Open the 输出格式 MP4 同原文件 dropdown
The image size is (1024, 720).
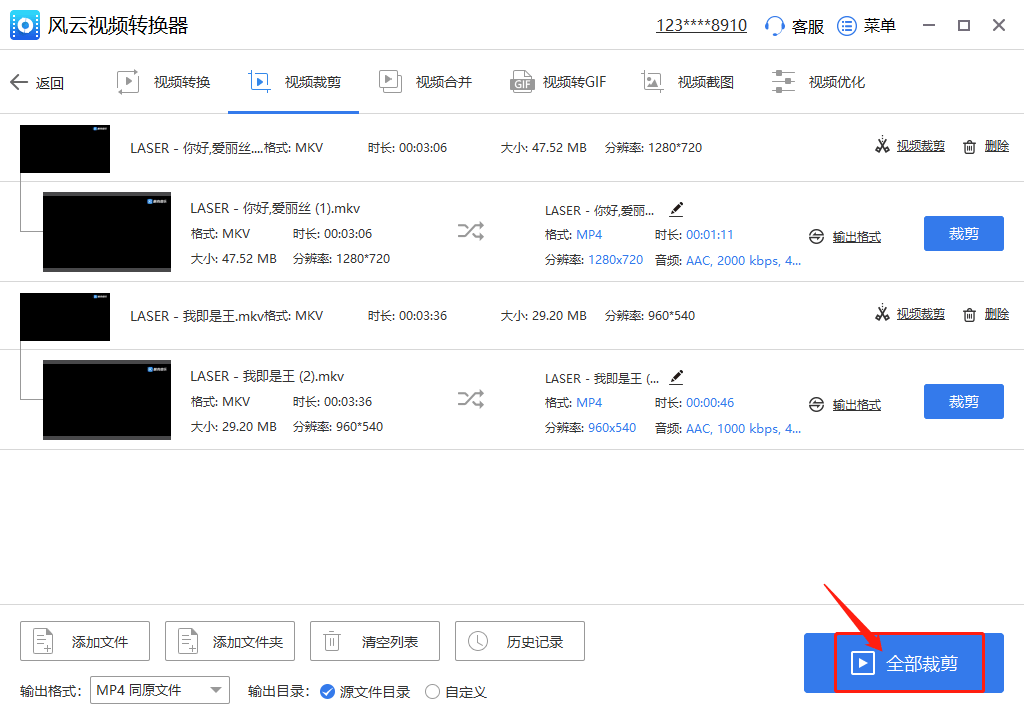coord(160,690)
